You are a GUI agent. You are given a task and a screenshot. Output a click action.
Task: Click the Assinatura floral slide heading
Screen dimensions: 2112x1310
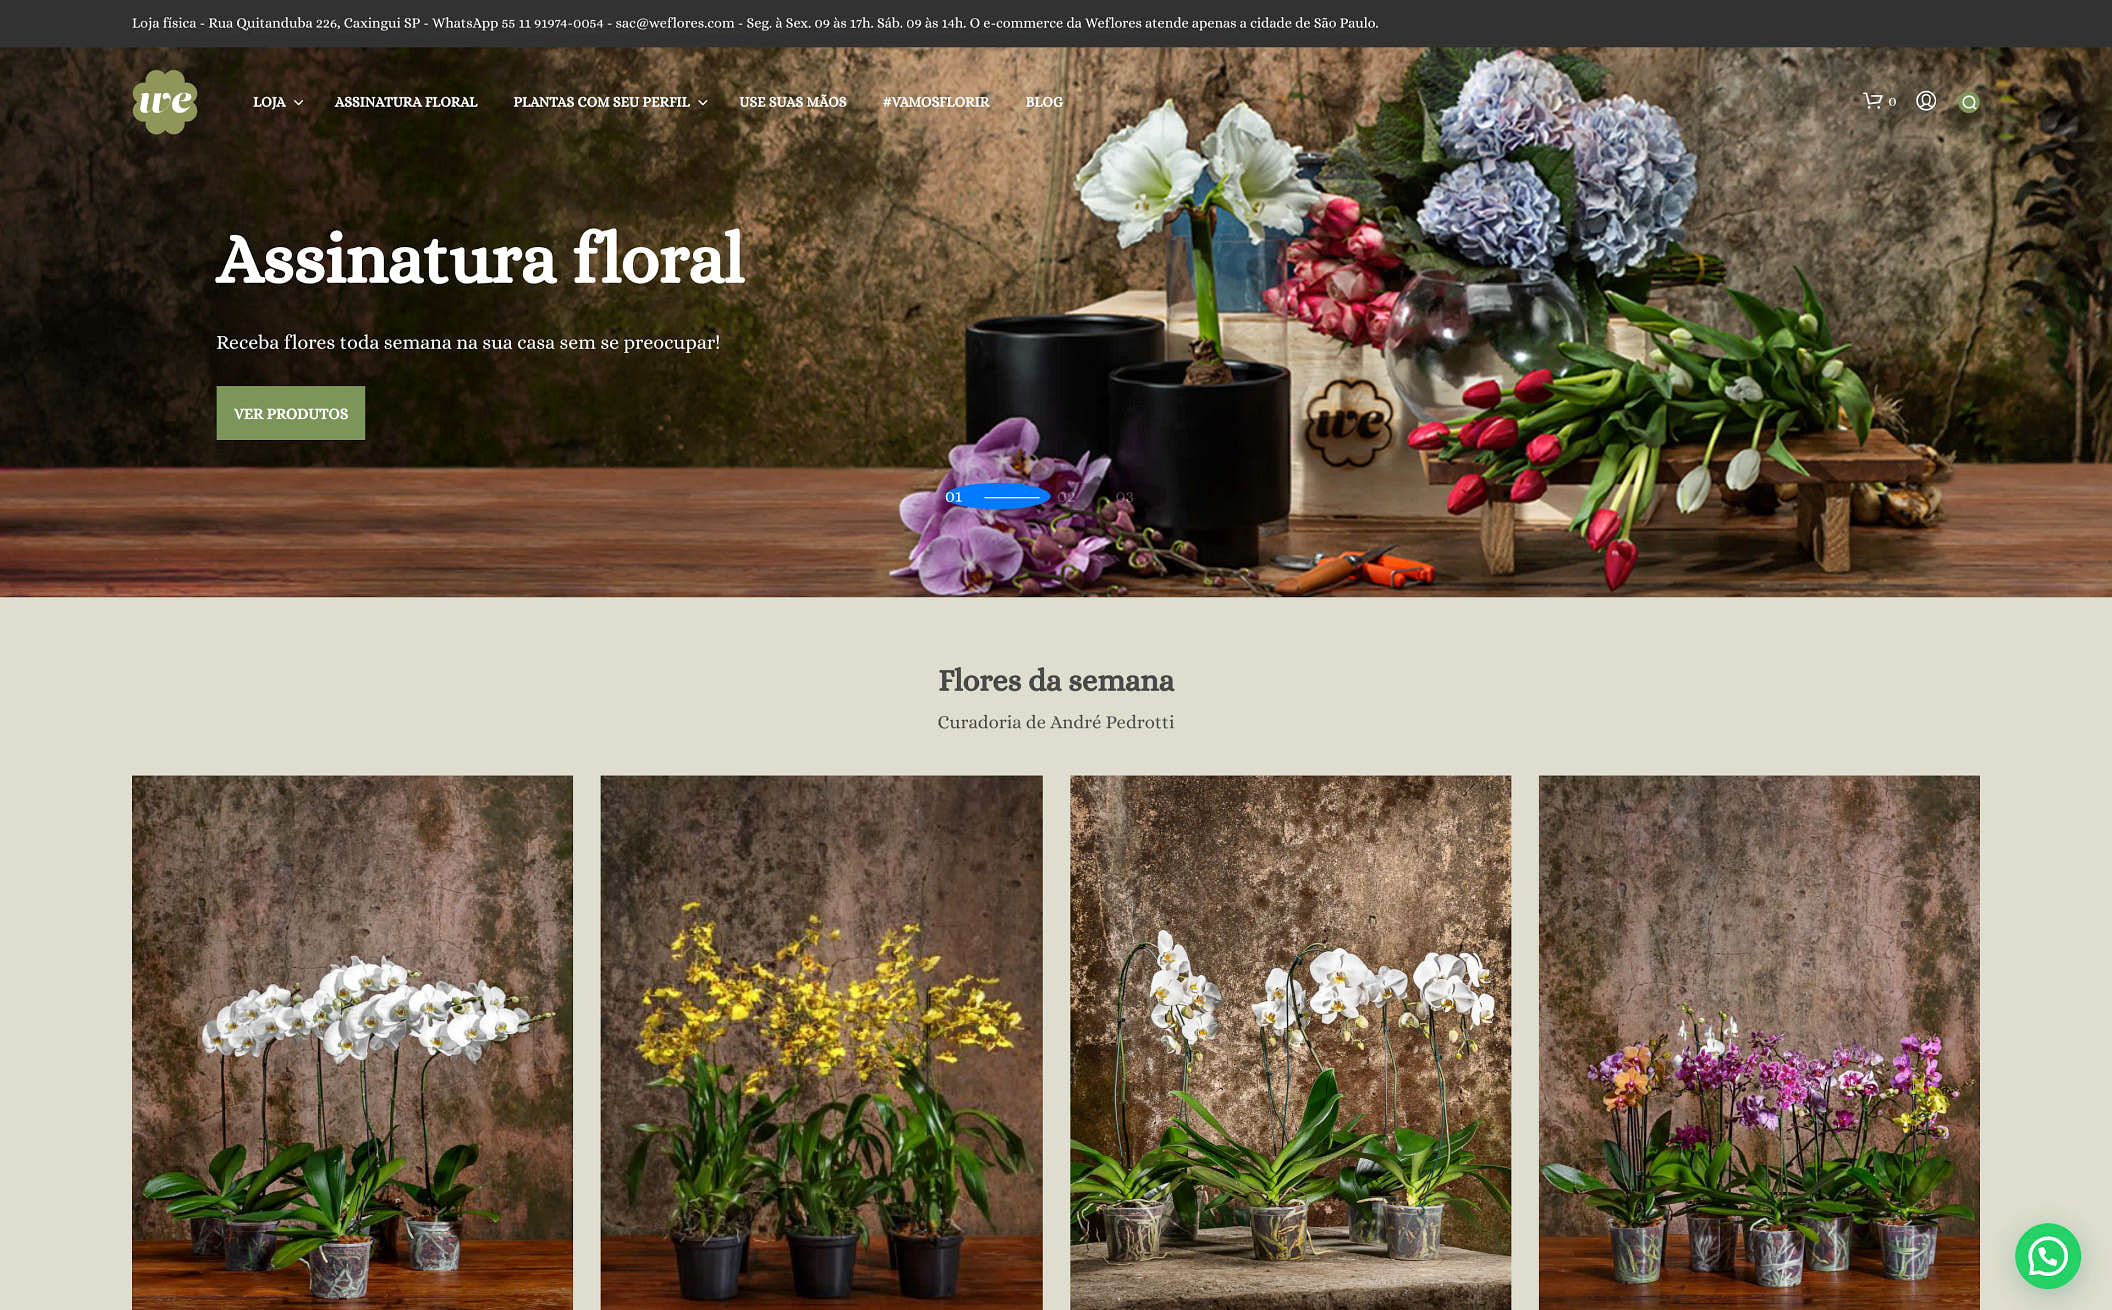tap(480, 259)
